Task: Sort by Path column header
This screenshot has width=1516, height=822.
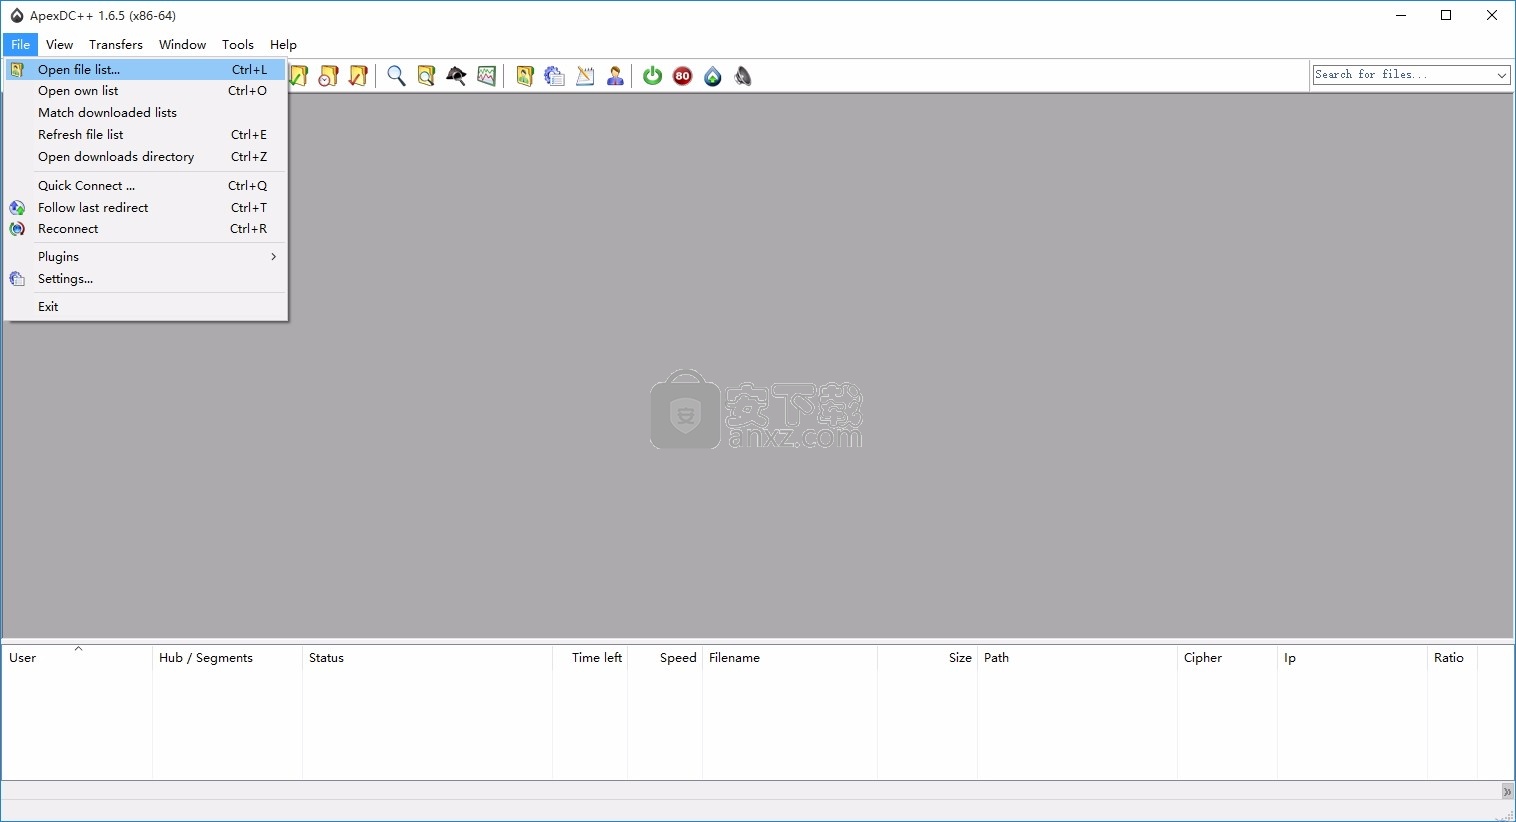Action: click(x=1077, y=658)
